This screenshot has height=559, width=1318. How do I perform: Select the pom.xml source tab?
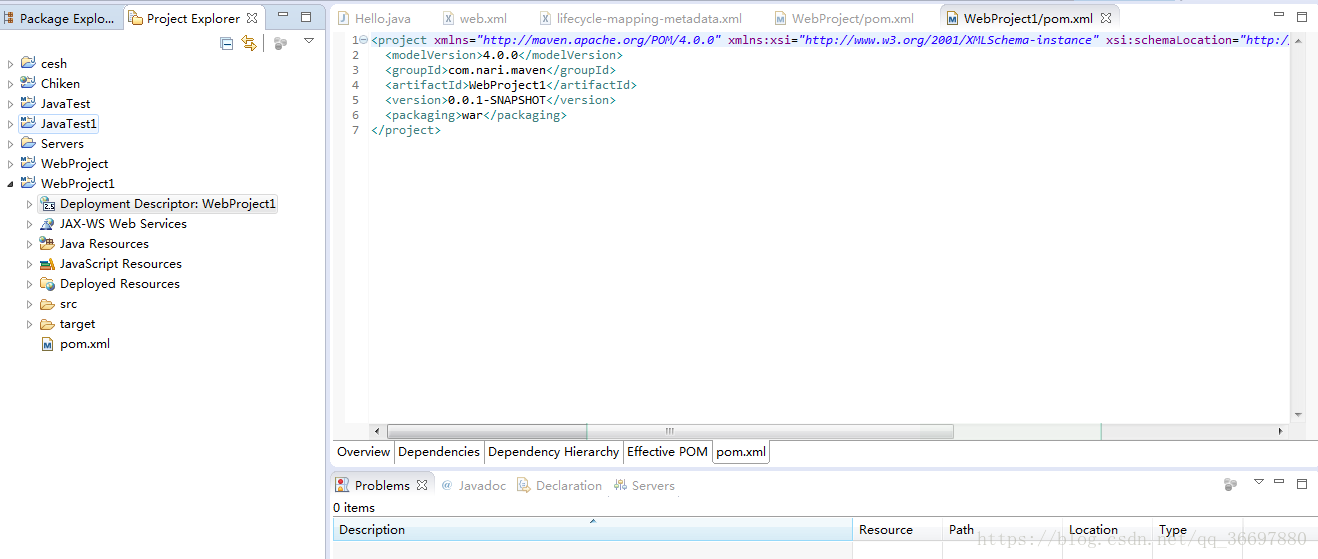click(741, 452)
